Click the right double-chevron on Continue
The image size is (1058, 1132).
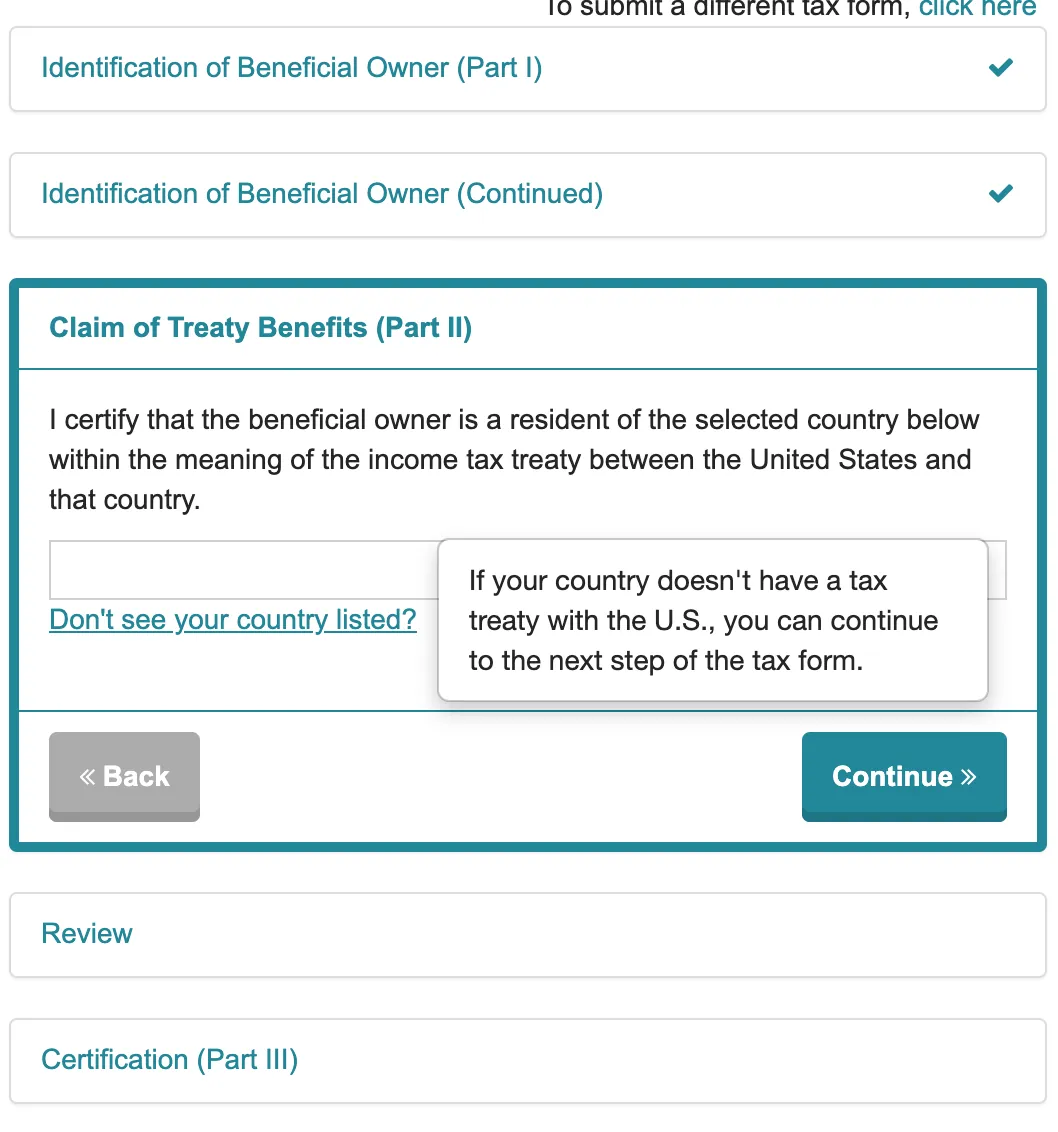click(x=967, y=777)
